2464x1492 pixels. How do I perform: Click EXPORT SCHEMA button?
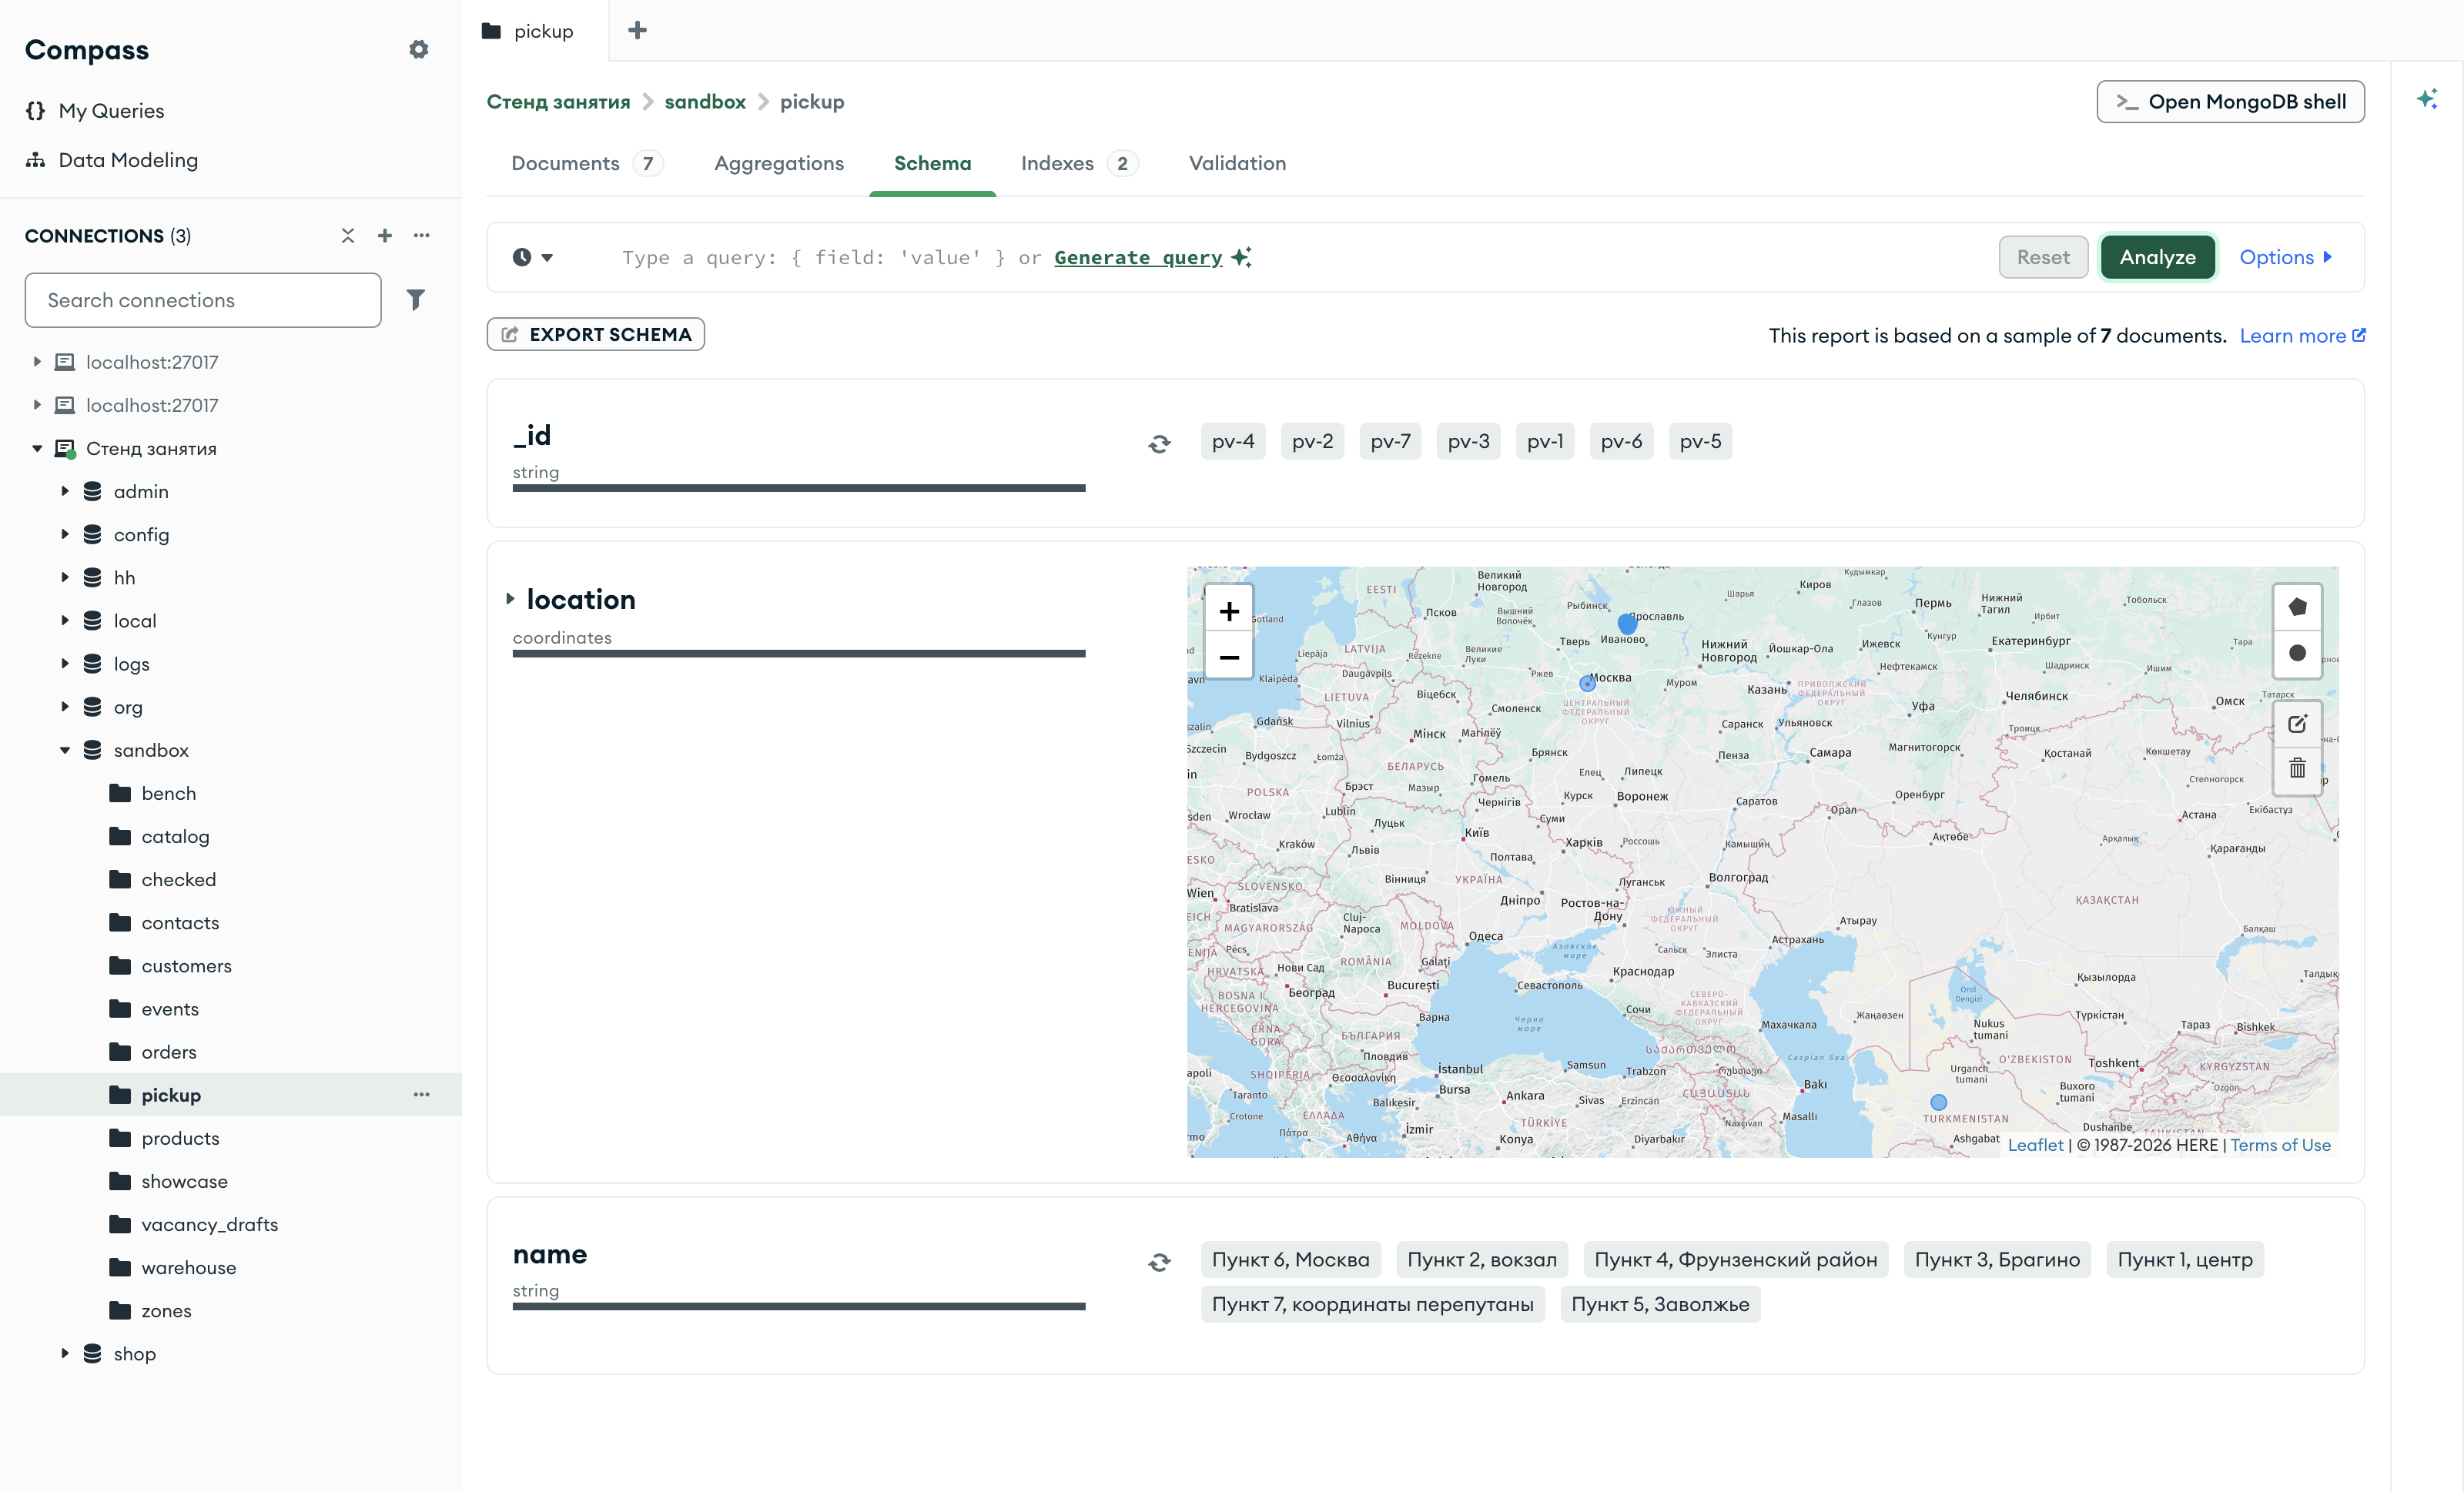click(596, 334)
